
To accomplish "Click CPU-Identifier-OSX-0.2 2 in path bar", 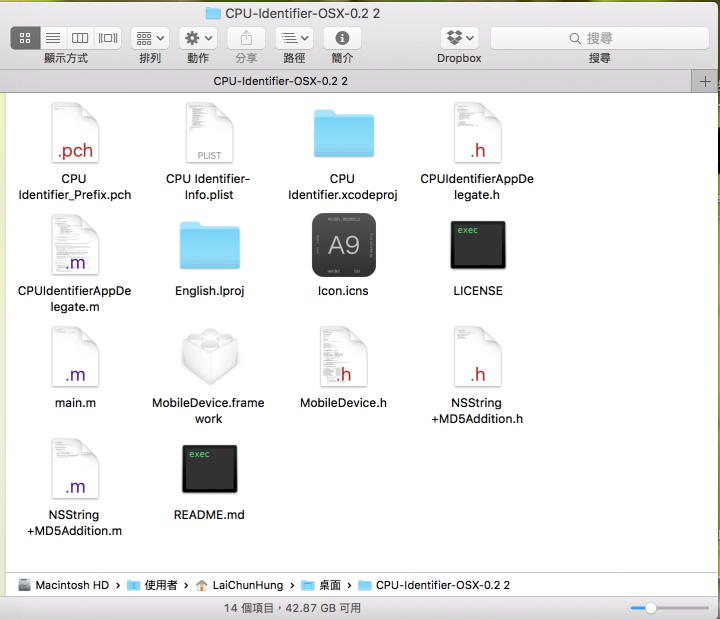I will [434, 585].
